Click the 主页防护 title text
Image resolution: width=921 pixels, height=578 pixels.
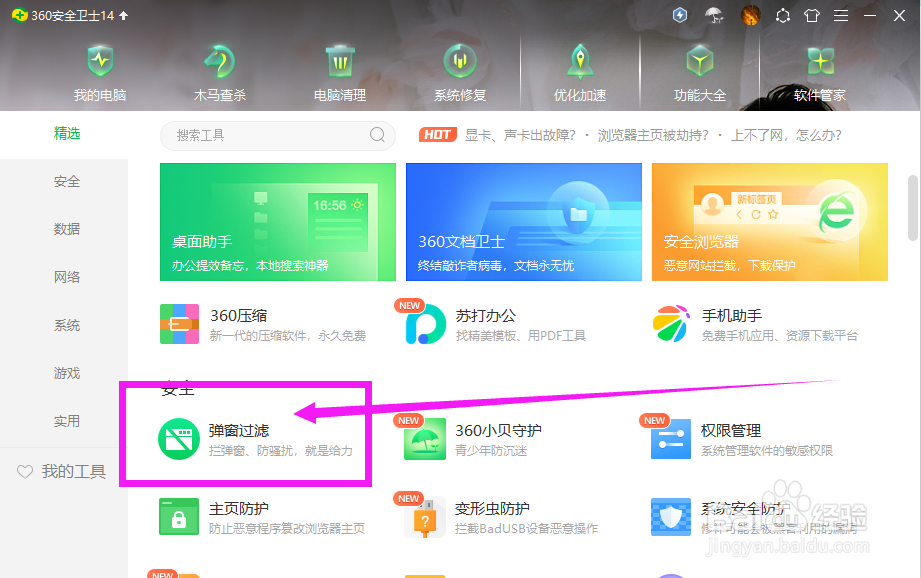[239, 509]
